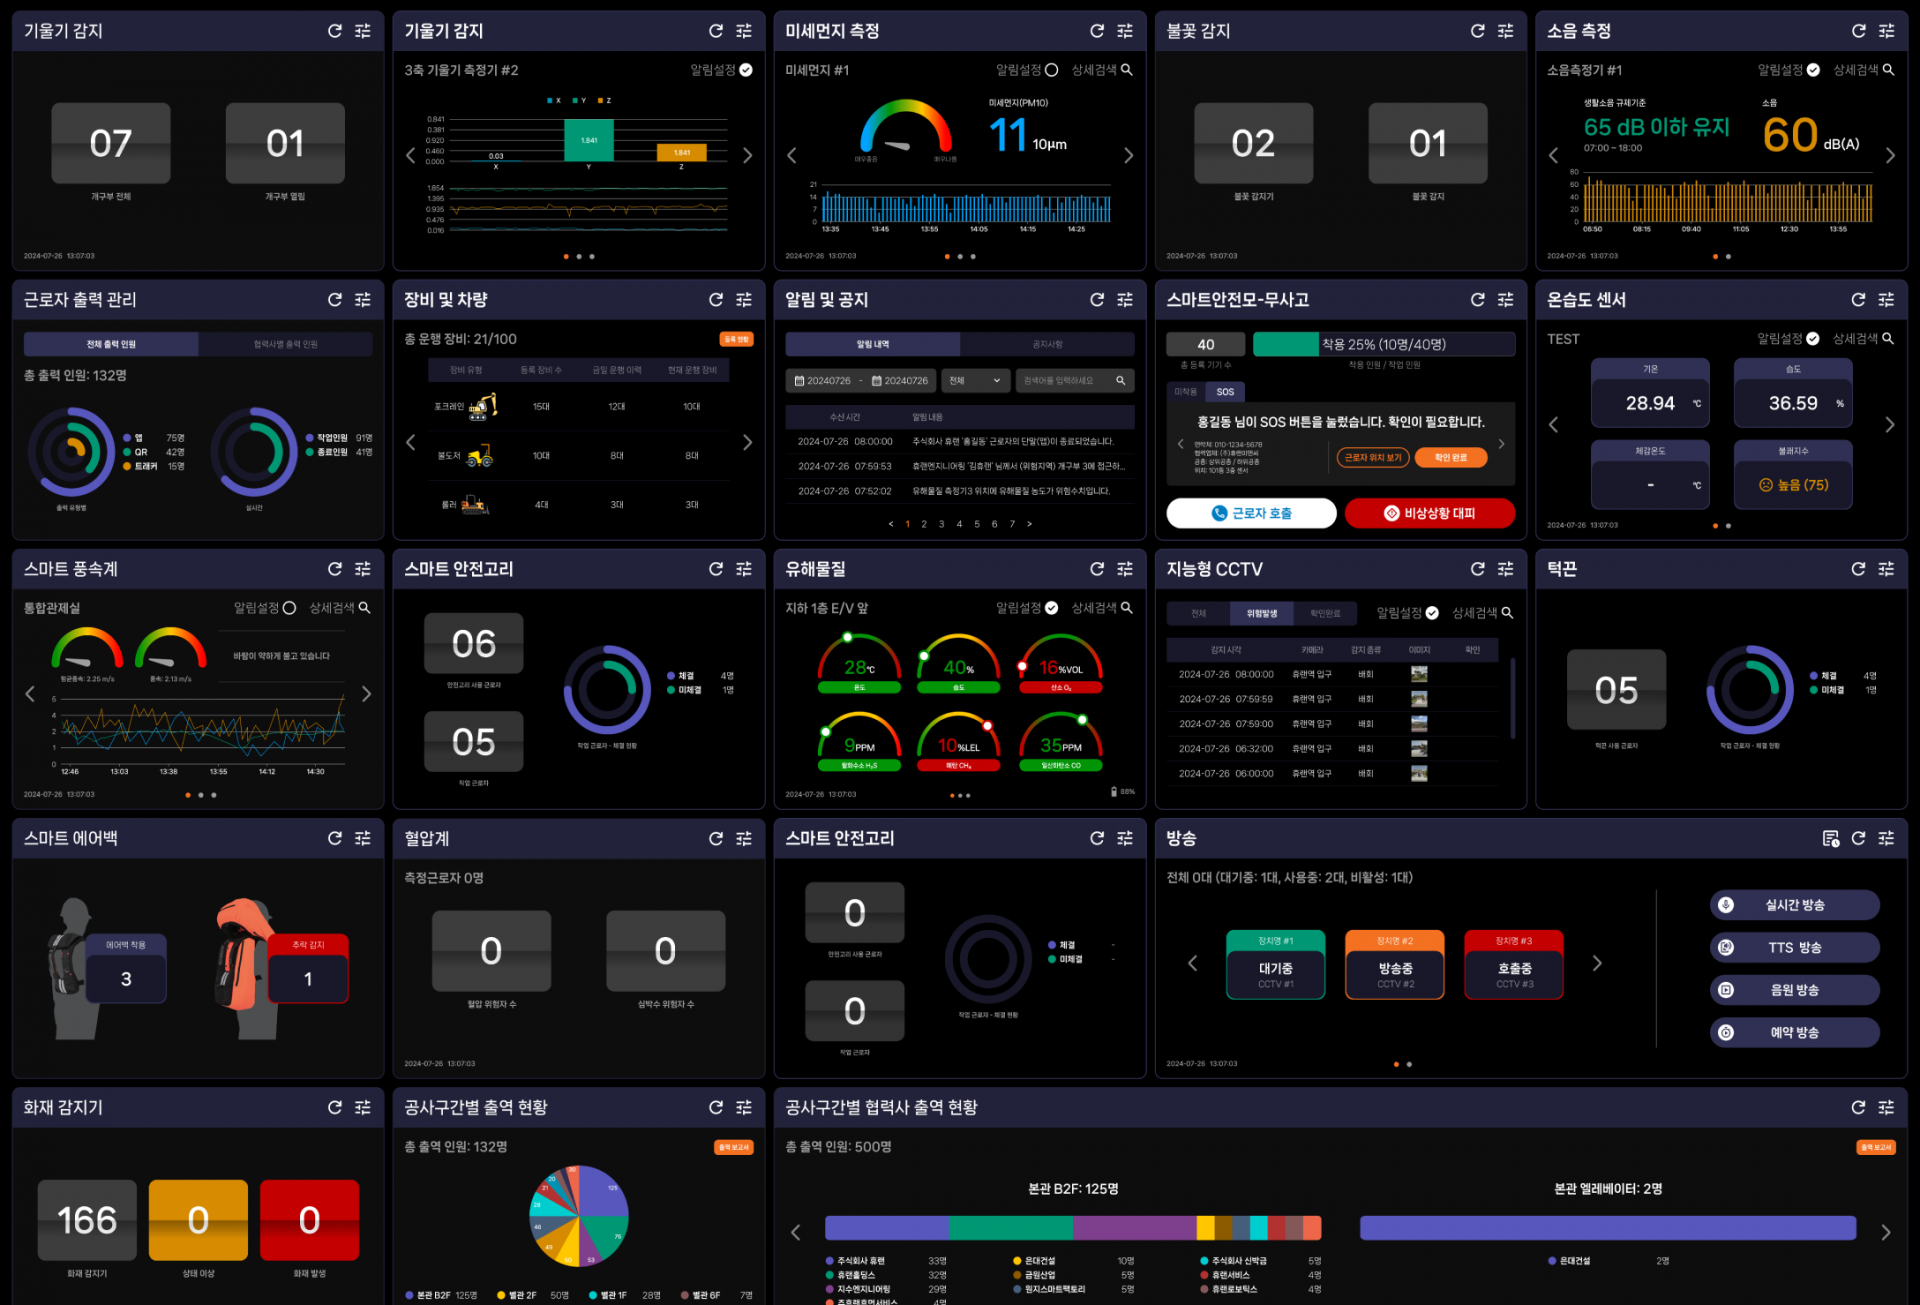Click the 본관 엘리베이터 purple bar

pyautogui.click(x=1608, y=1228)
